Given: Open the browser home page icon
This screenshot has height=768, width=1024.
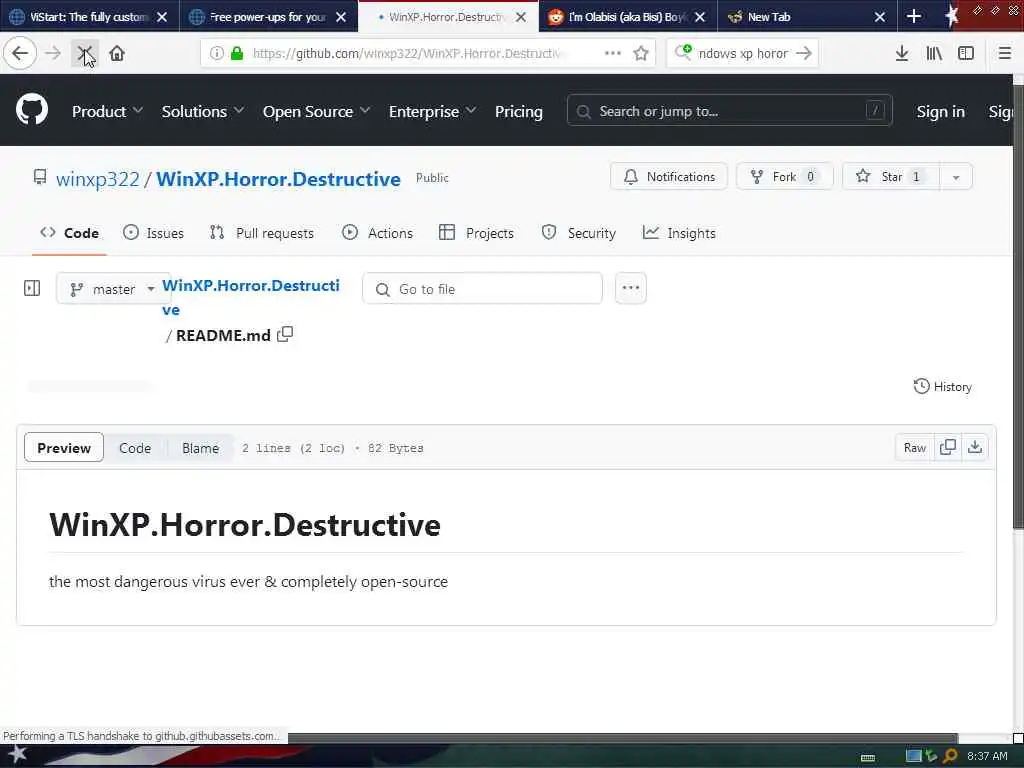Looking at the screenshot, I should (117, 53).
